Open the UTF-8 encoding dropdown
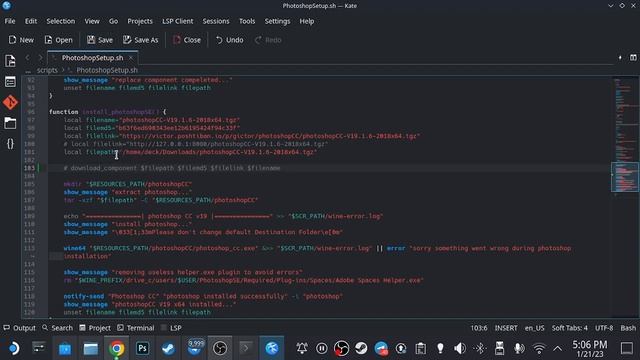Viewport: 640px width, 360px height. pos(604,328)
